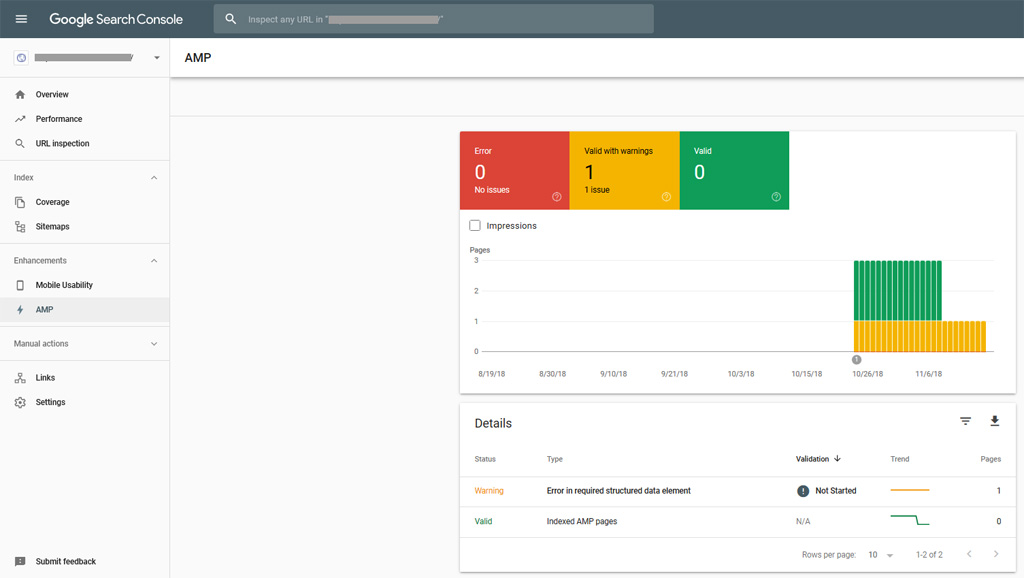This screenshot has width=1024, height=578.
Task: Download the AMP report via download icon
Action: tap(994, 421)
